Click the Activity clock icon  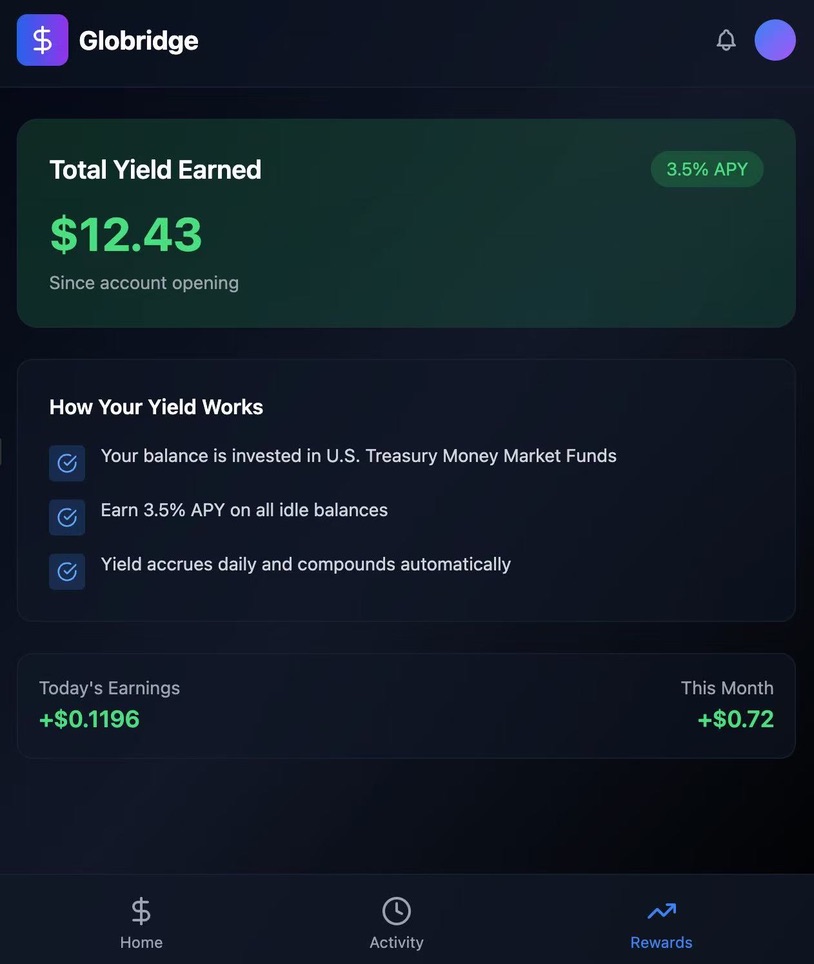point(396,910)
